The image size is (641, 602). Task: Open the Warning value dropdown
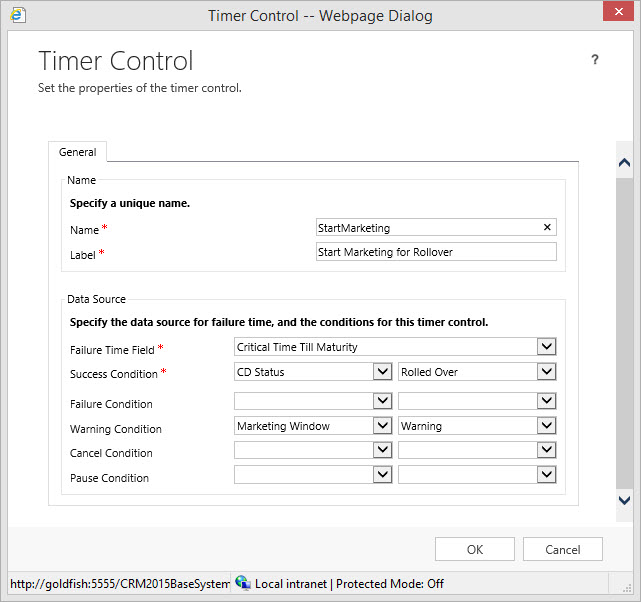(x=546, y=426)
